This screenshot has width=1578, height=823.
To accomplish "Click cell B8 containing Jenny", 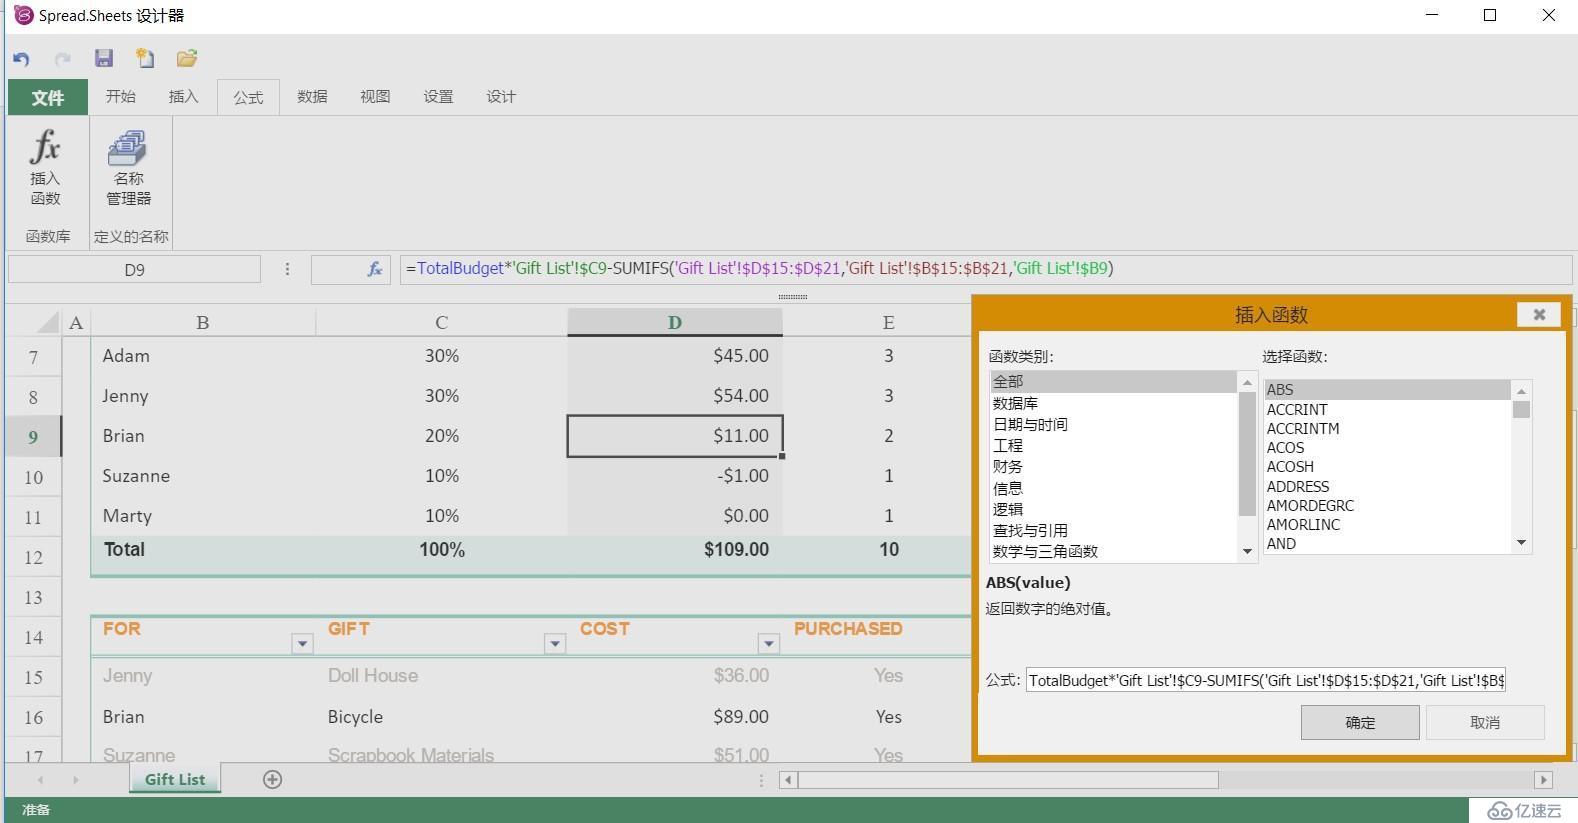I will (203, 396).
